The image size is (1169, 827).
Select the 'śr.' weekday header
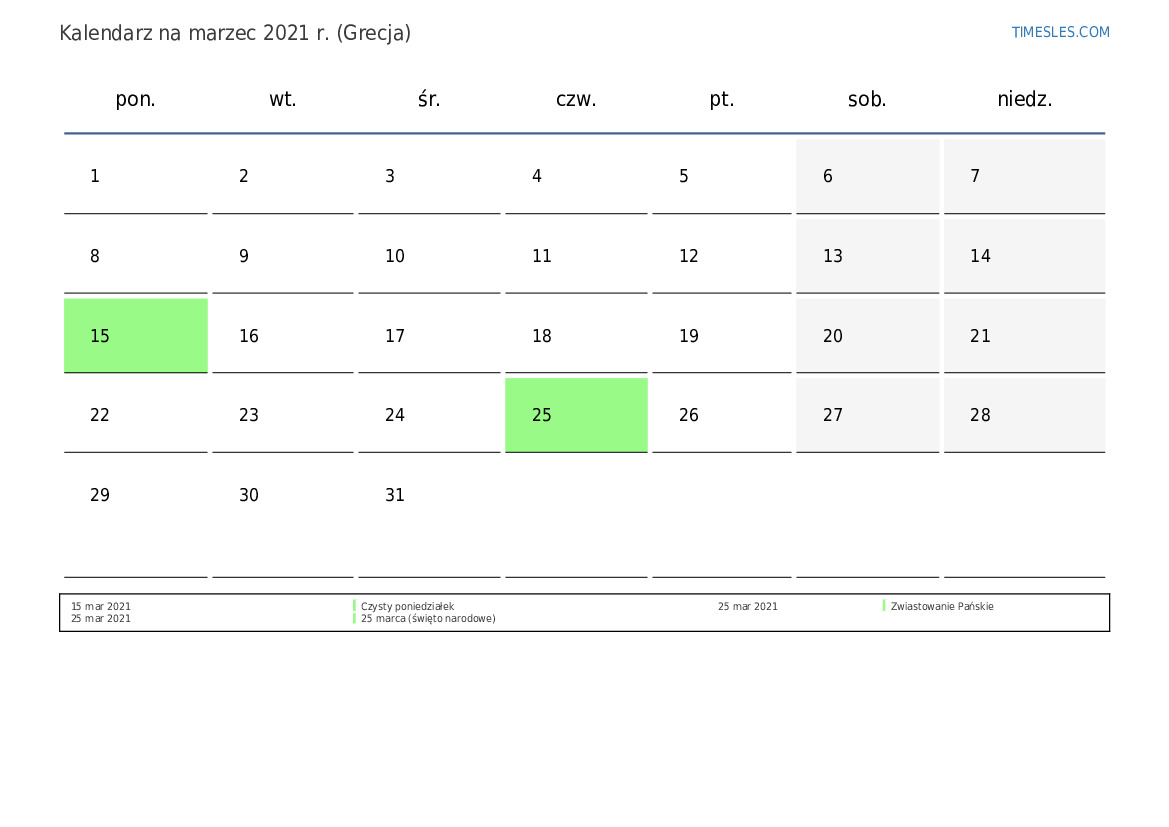click(429, 99)
